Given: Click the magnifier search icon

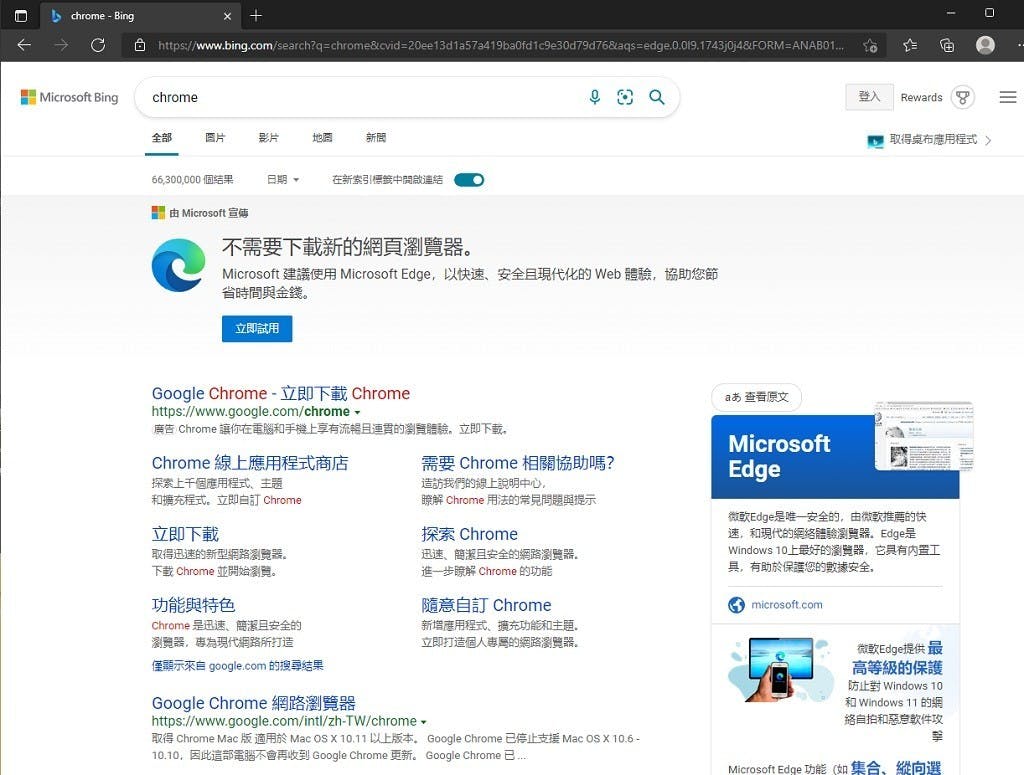Looking at the screenshot, I should pyautogui.click(x=657, y=97).
